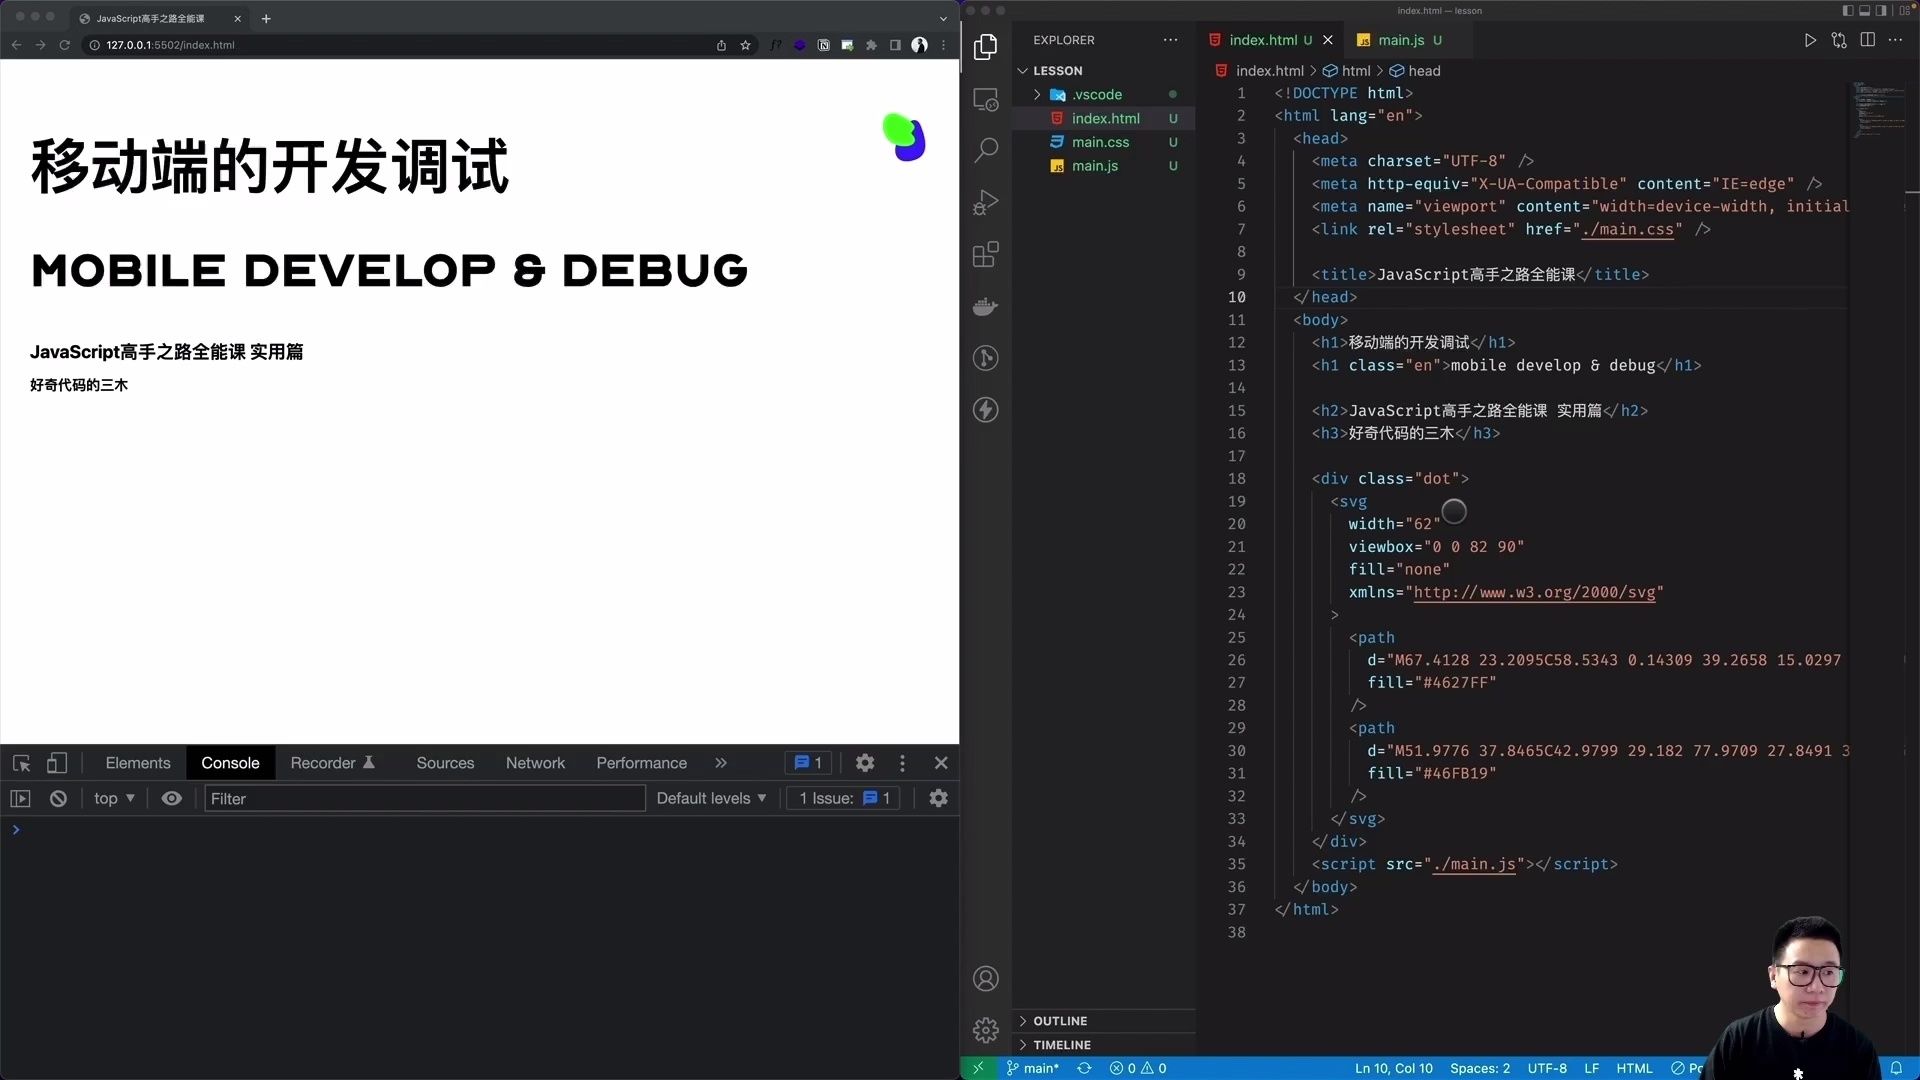Click the 1 Issue button in DevTools
The width and height of the screenshot is (1920, 1080).
[x=842, y=798]
